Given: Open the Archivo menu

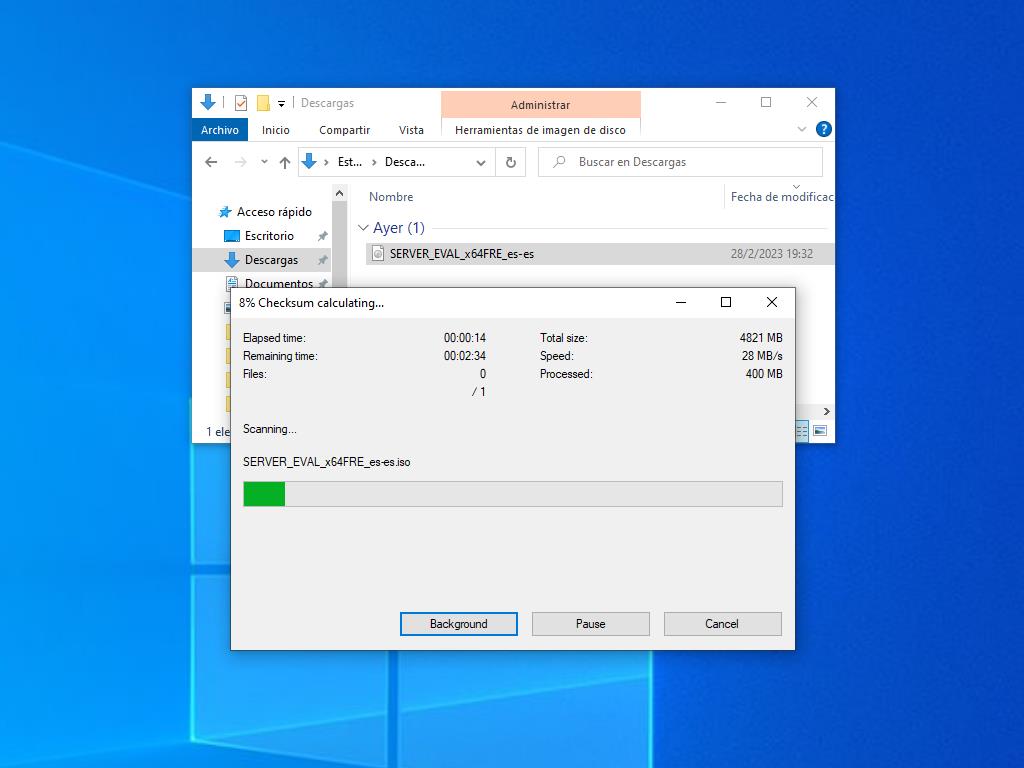Looking at the screenshot, I should [219, 130].
